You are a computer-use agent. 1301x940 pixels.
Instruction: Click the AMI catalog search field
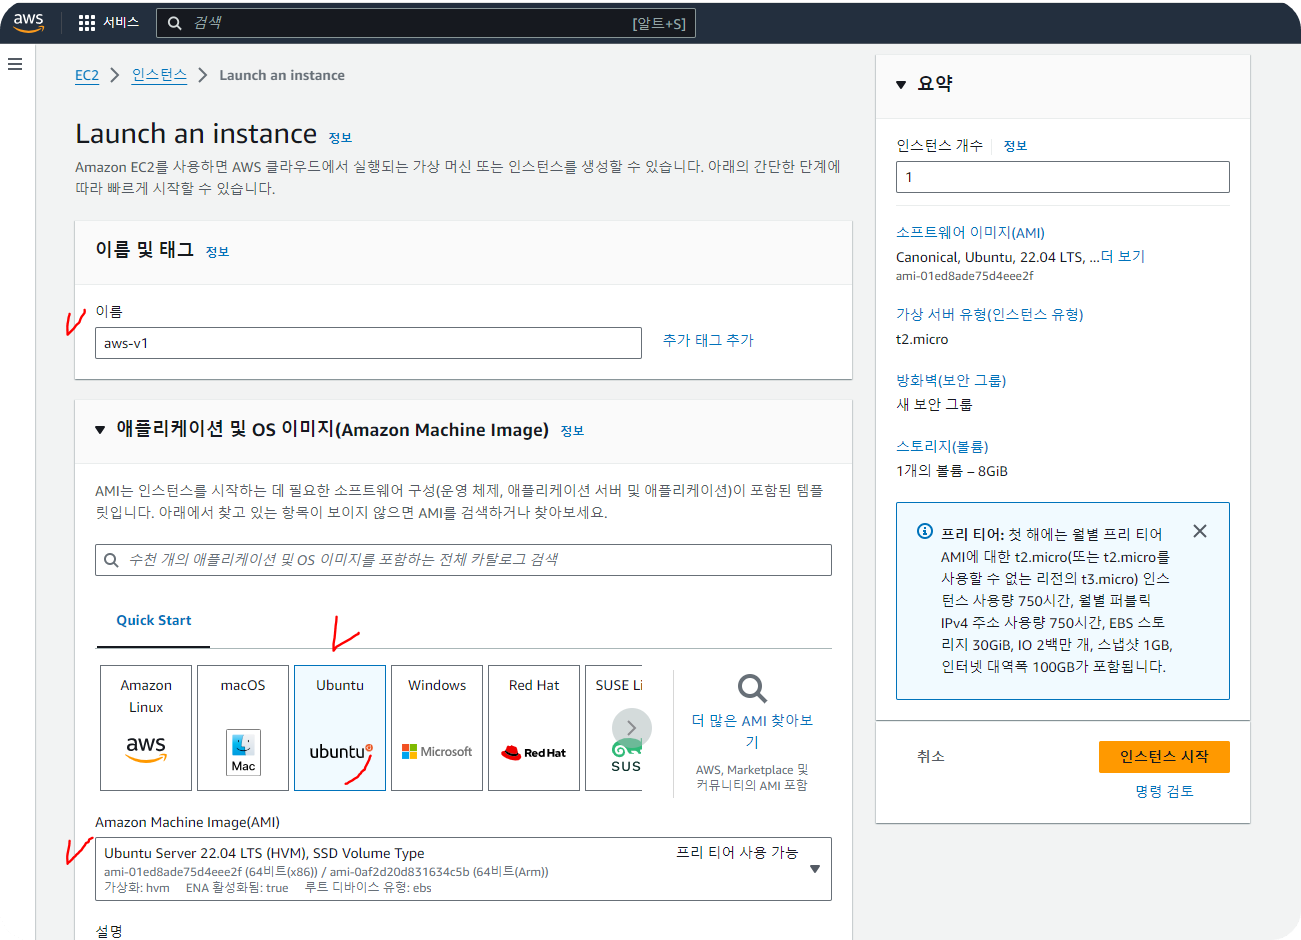(463, 560)
